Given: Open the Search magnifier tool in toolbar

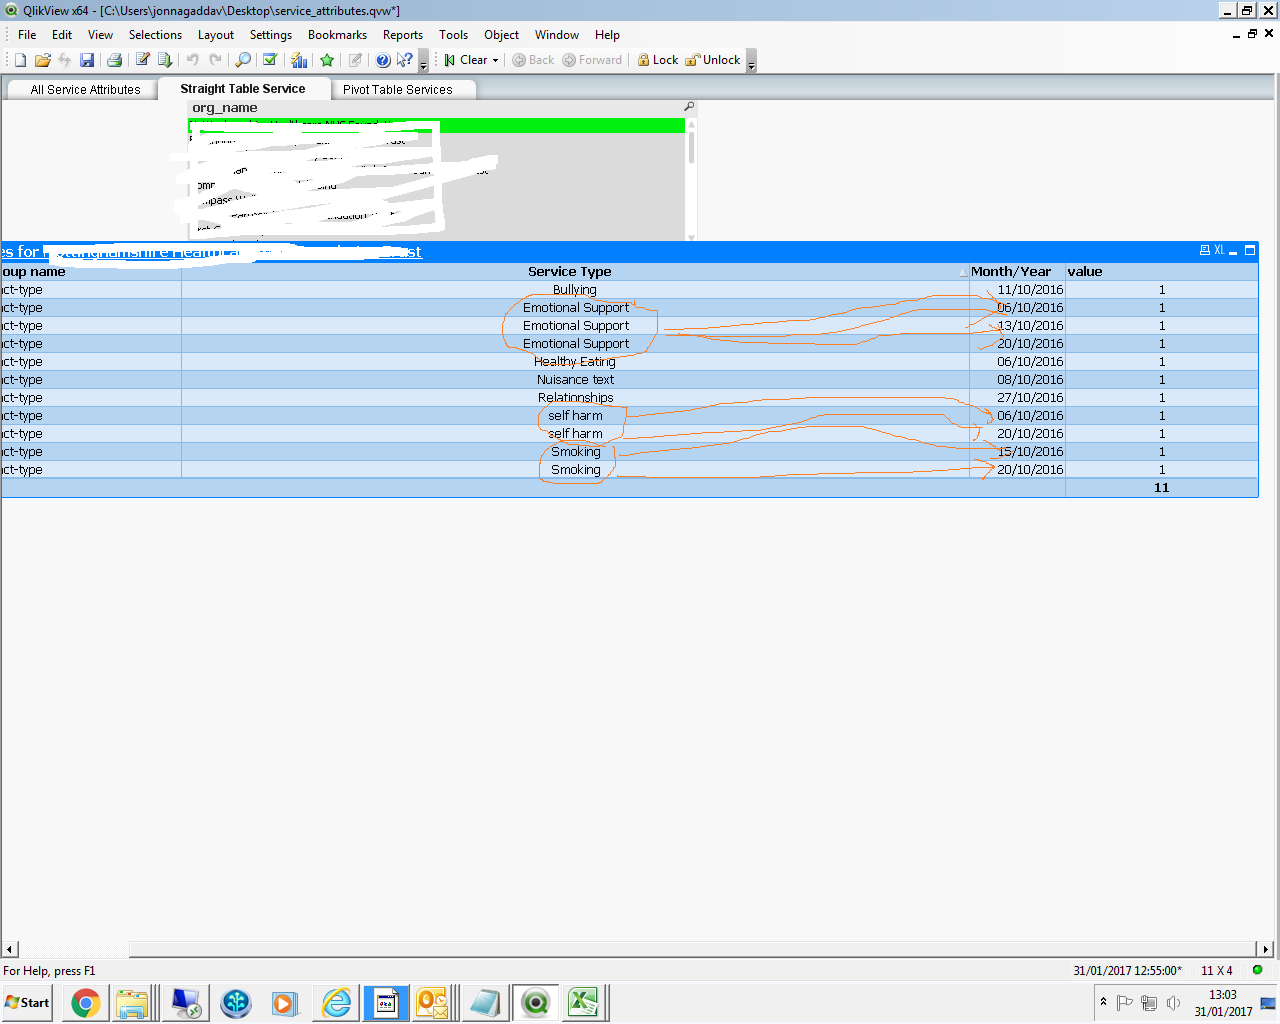Looking at the screenshot, I should [x=243, y=60].
